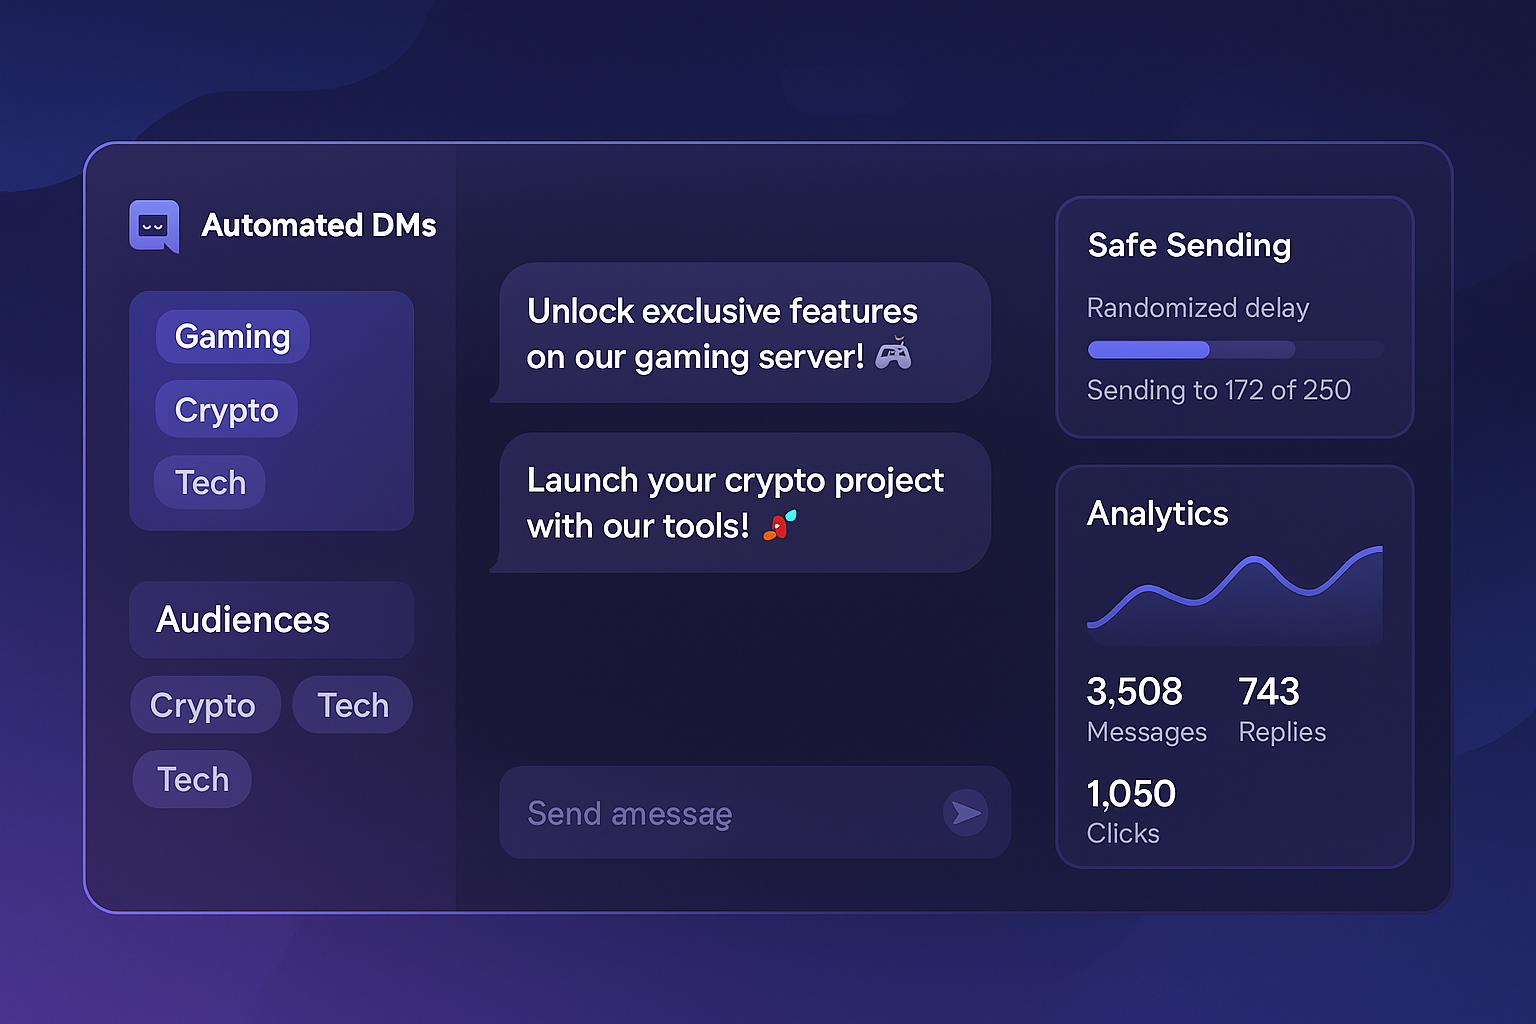The height and width of the screenshot is (1024, 1536).
Task: Click the 1,050 Clicks stat
Action: [x=1130, y=810]
